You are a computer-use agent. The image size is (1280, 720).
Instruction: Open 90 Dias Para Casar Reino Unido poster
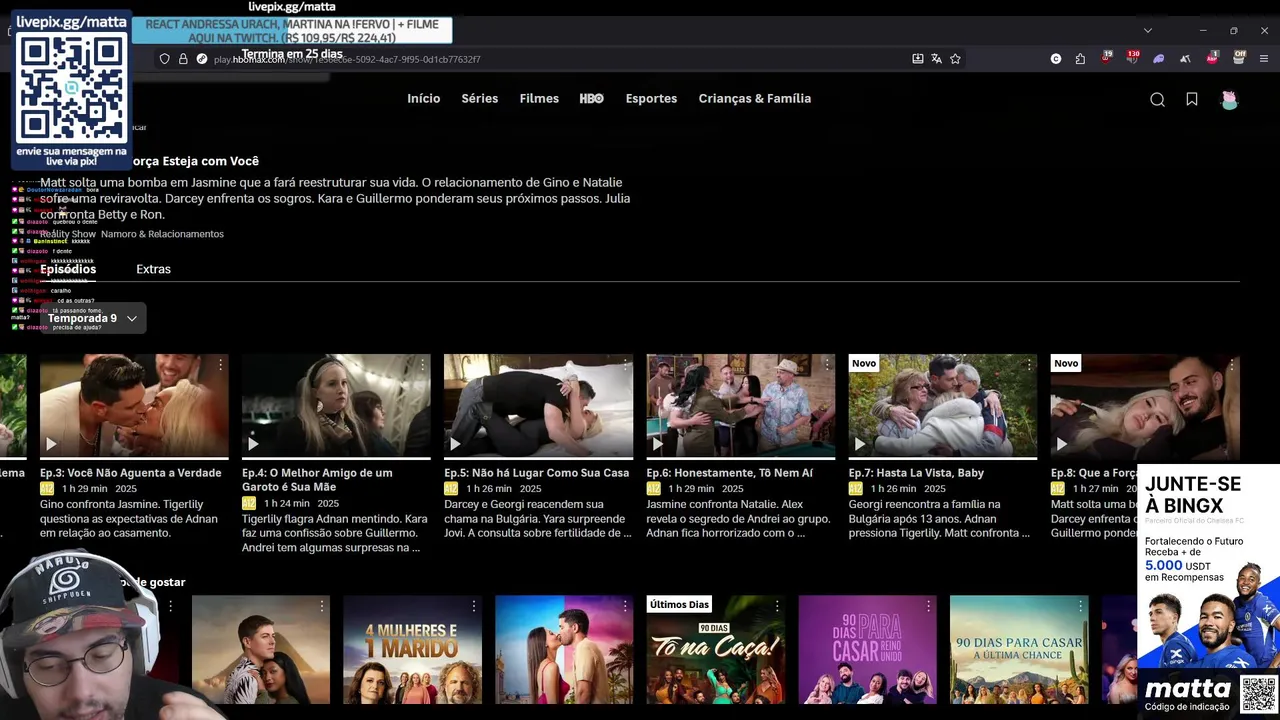click(867, 650)
